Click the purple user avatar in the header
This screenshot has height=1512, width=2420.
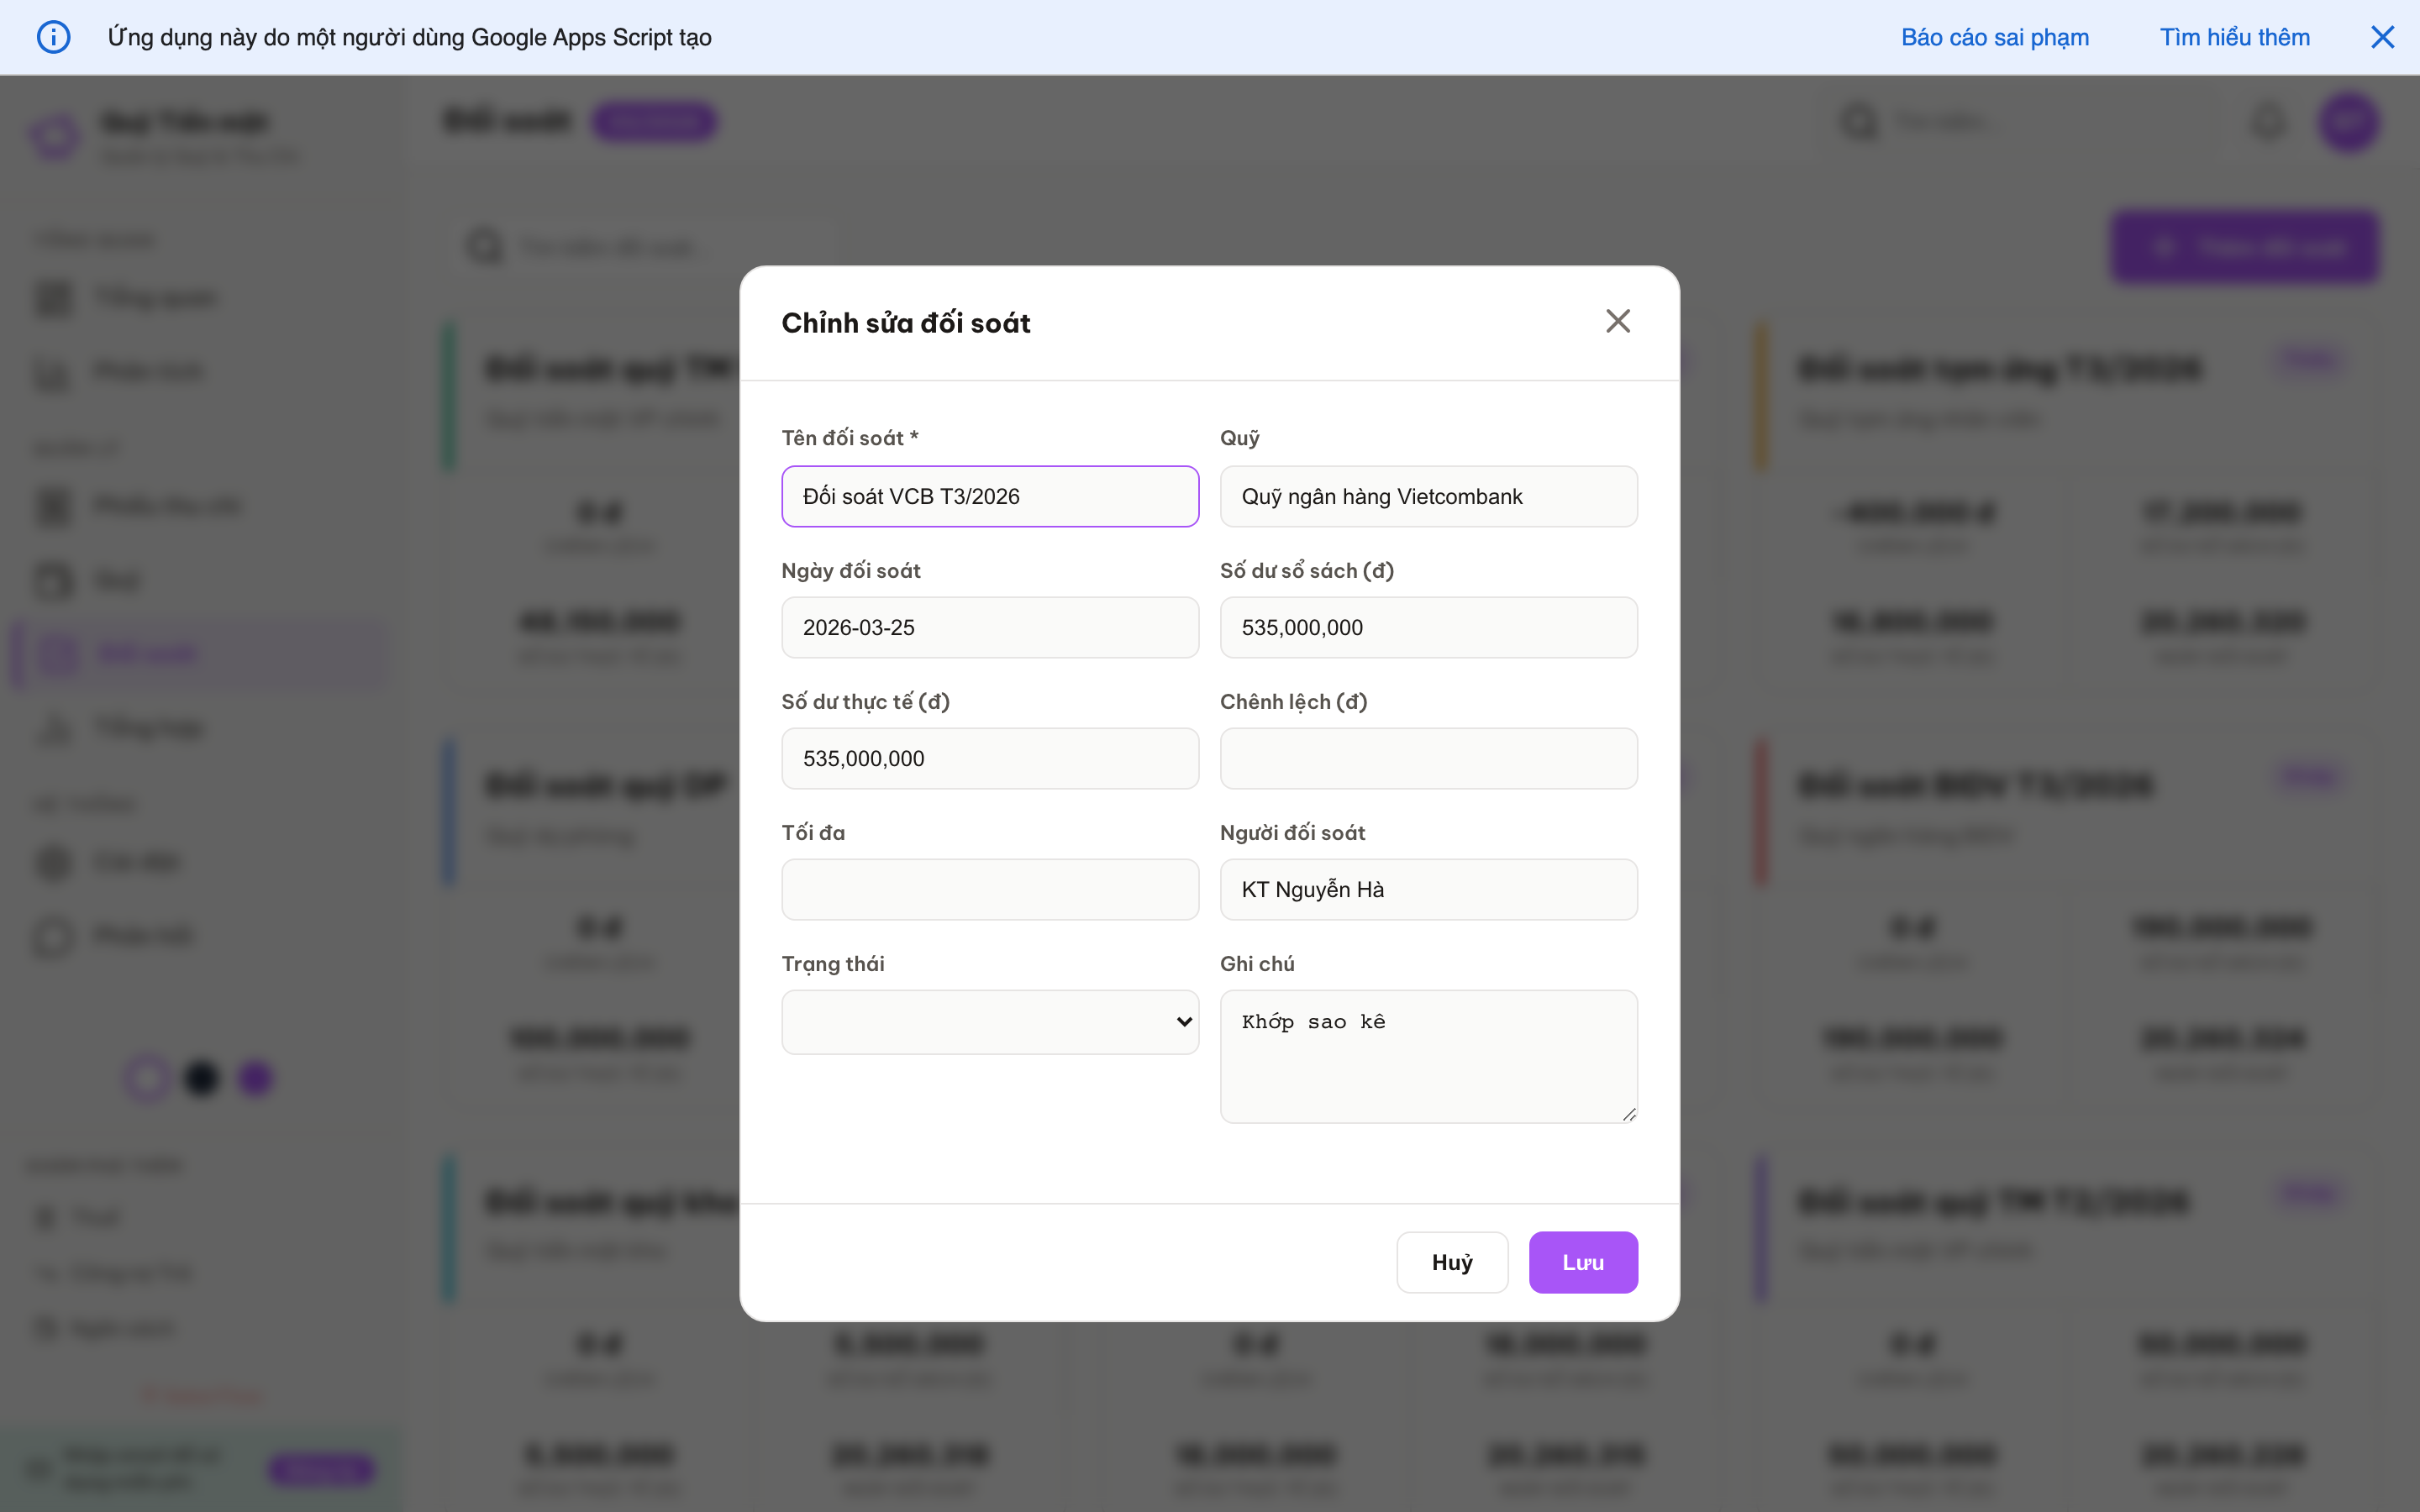pyautogui.click(x=2349, y=121)
